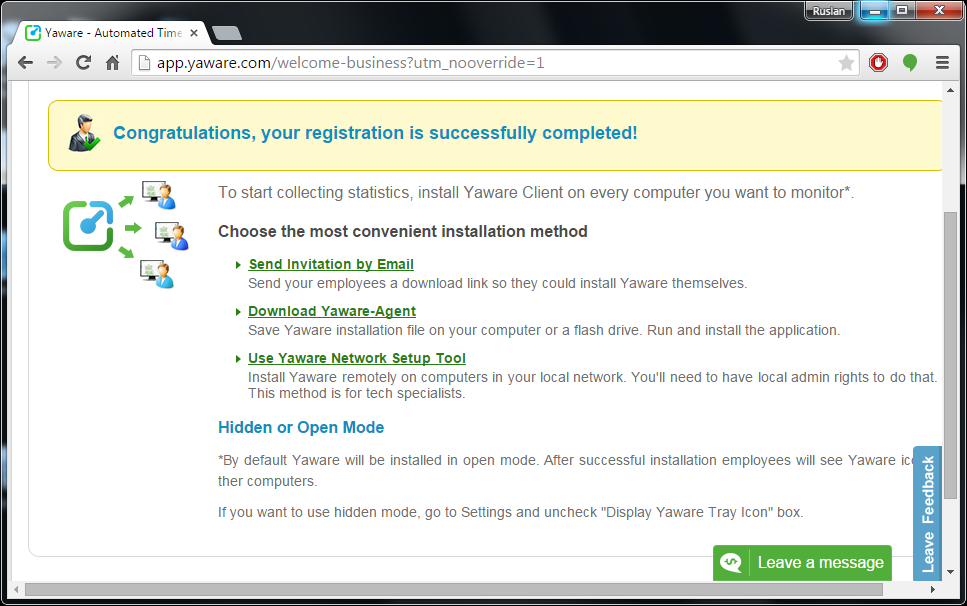Open a new browser tab
Screen dimensions: 967x606
[227, 33]
